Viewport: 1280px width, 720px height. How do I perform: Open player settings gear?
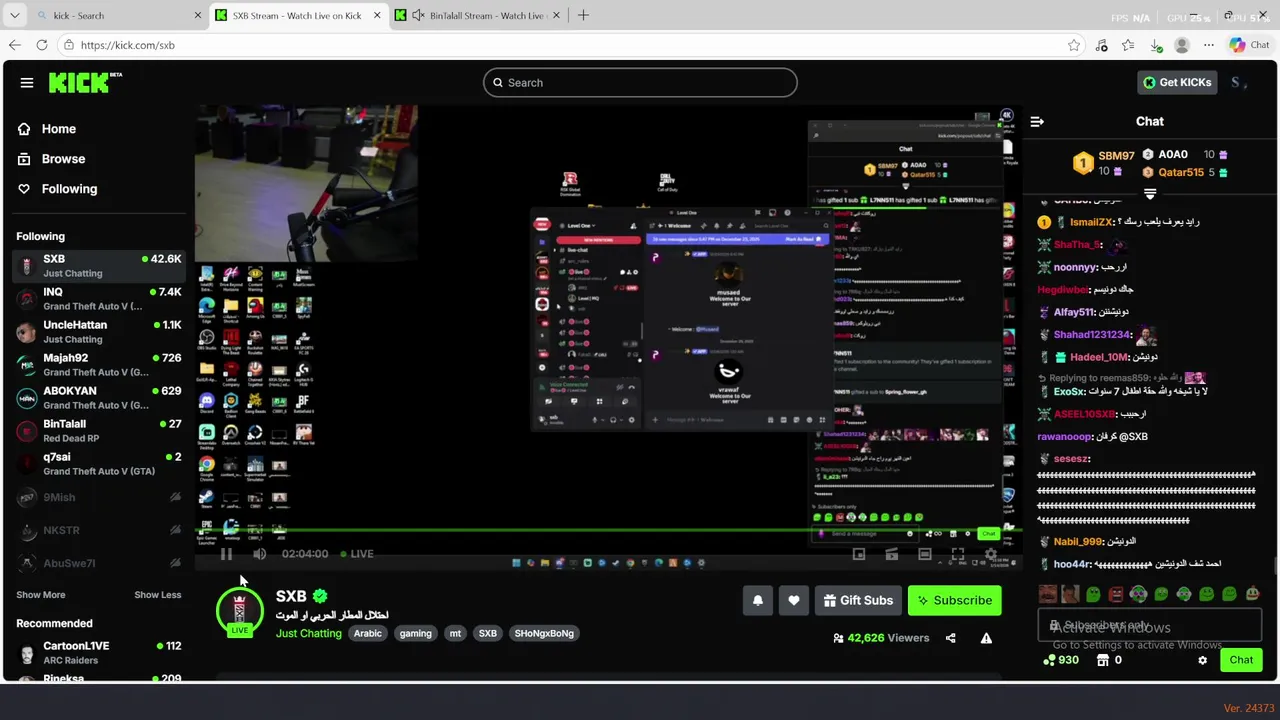point(991,554)
